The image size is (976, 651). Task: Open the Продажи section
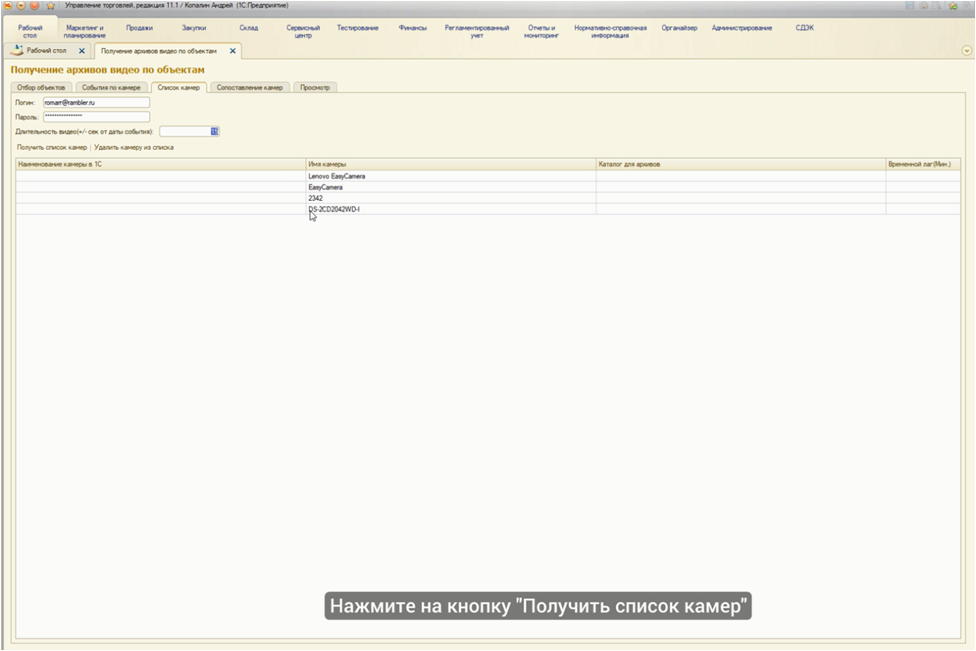pos(139,28)
